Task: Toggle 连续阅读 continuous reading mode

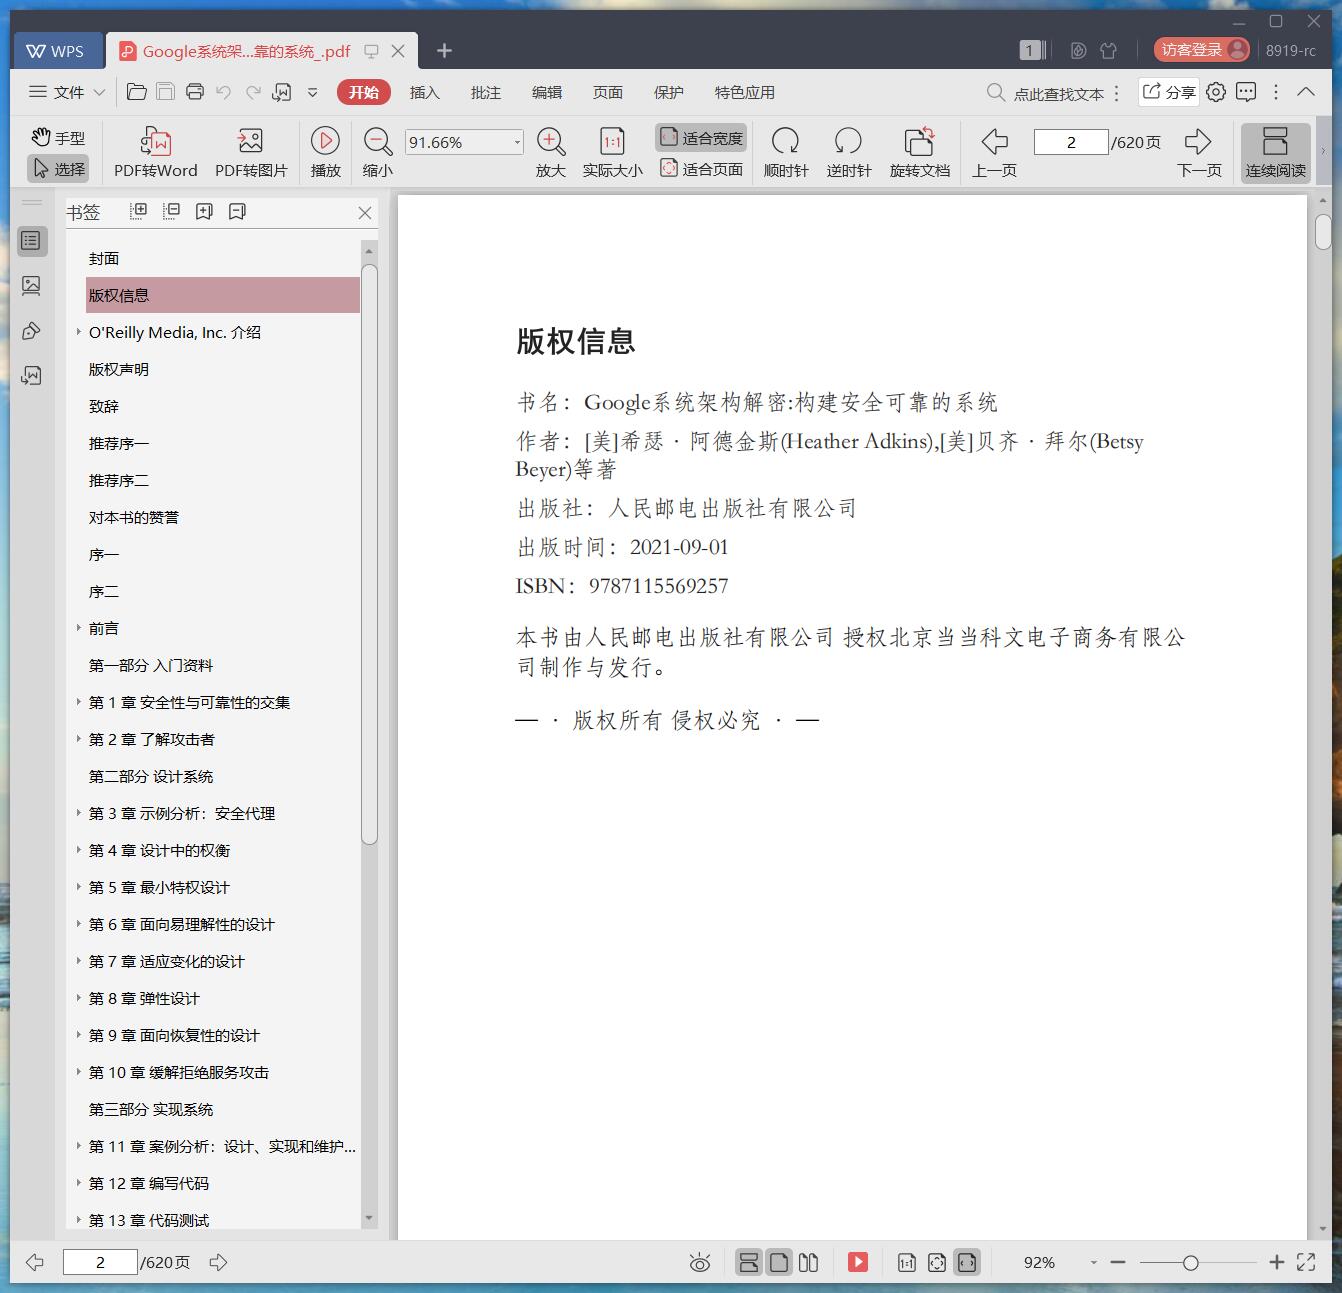Action: point(1275,153)
